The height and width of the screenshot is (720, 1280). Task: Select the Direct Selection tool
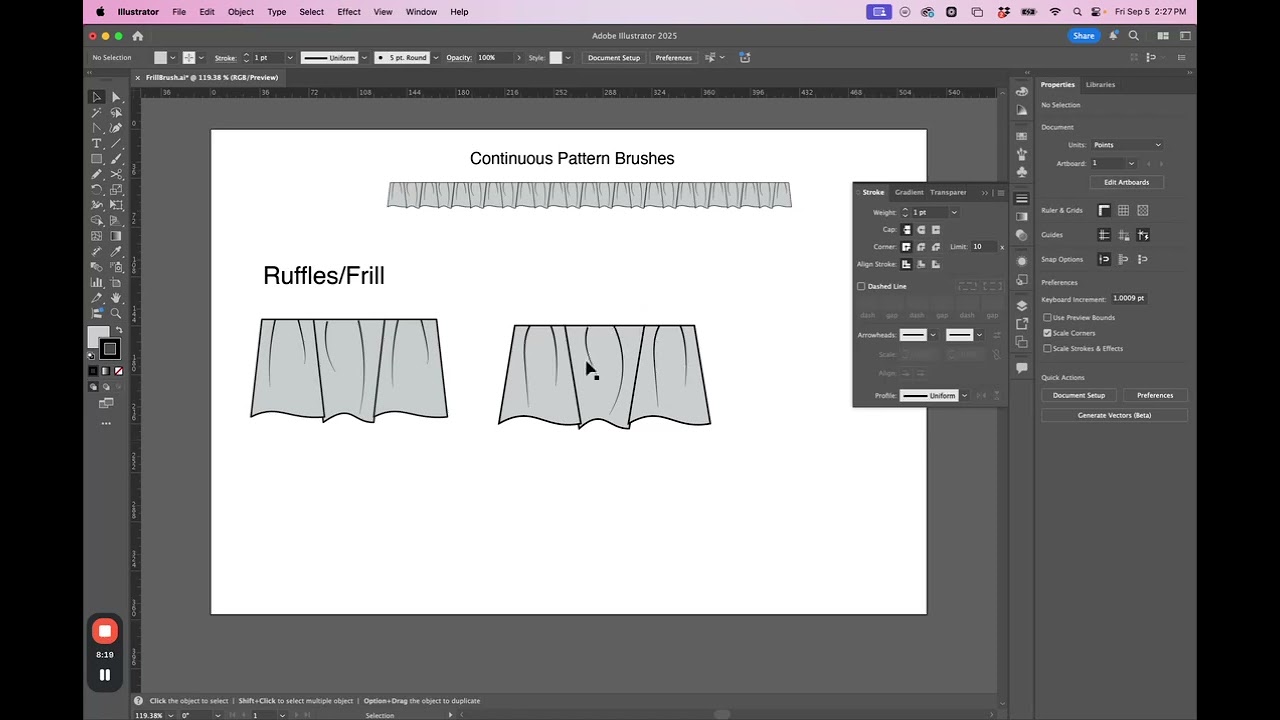(x=116, y=97)
